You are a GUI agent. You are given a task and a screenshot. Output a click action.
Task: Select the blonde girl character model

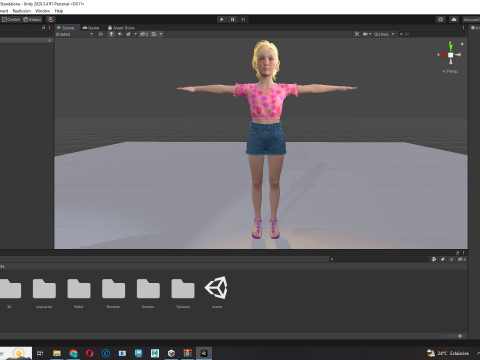pyautogui.click(x=266, y=140)
